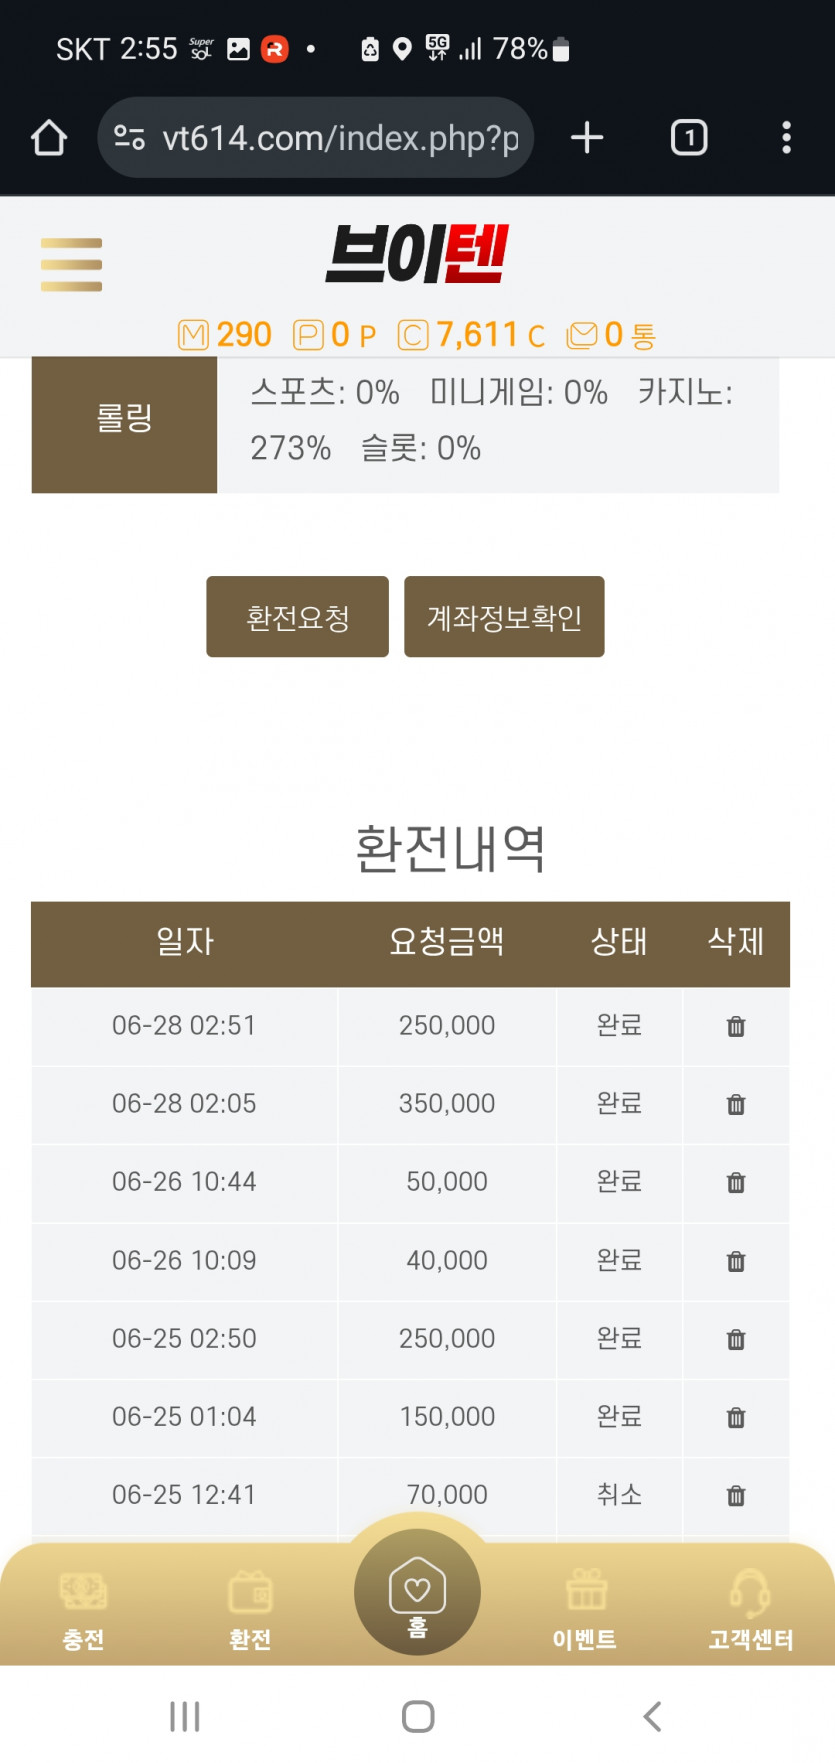
Task: Trash the 06-25 01:04 withdrawal entry
Action: (x=736, y=1417)
